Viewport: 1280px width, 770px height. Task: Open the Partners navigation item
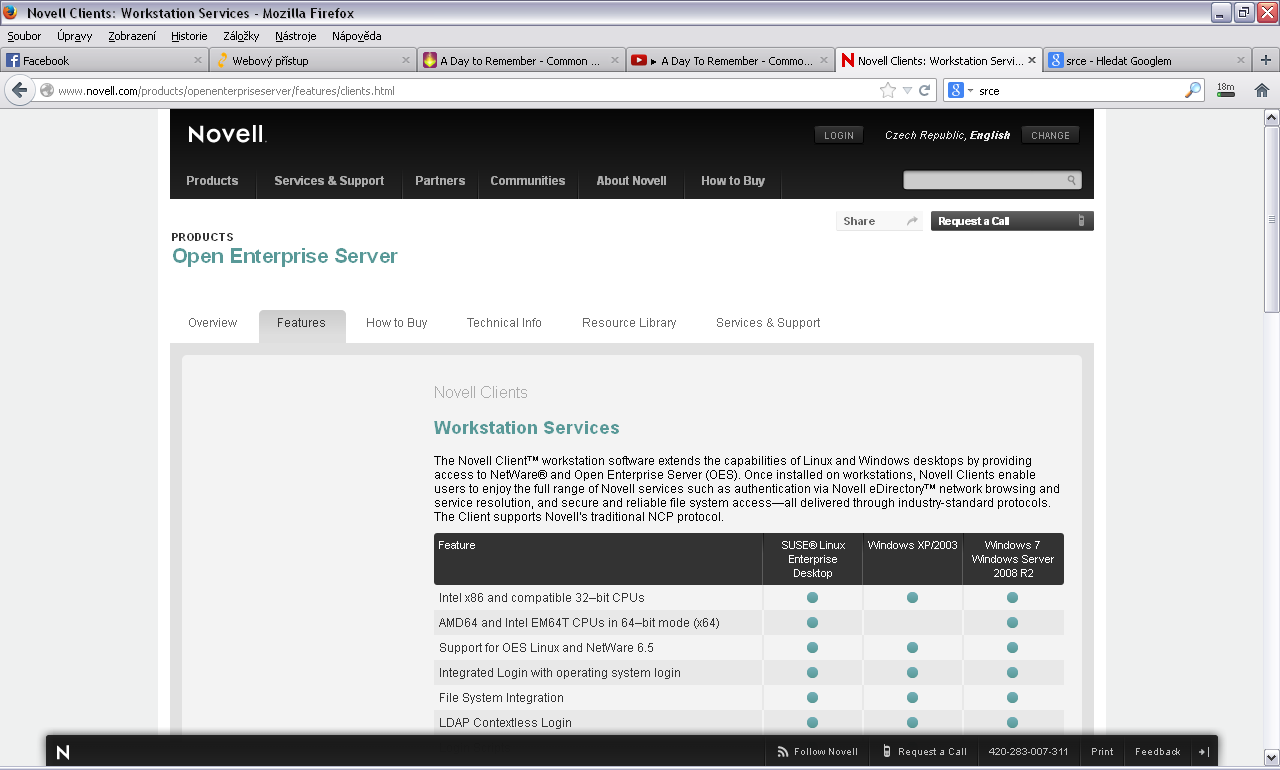pyautogui.click(x=440, y=181)
